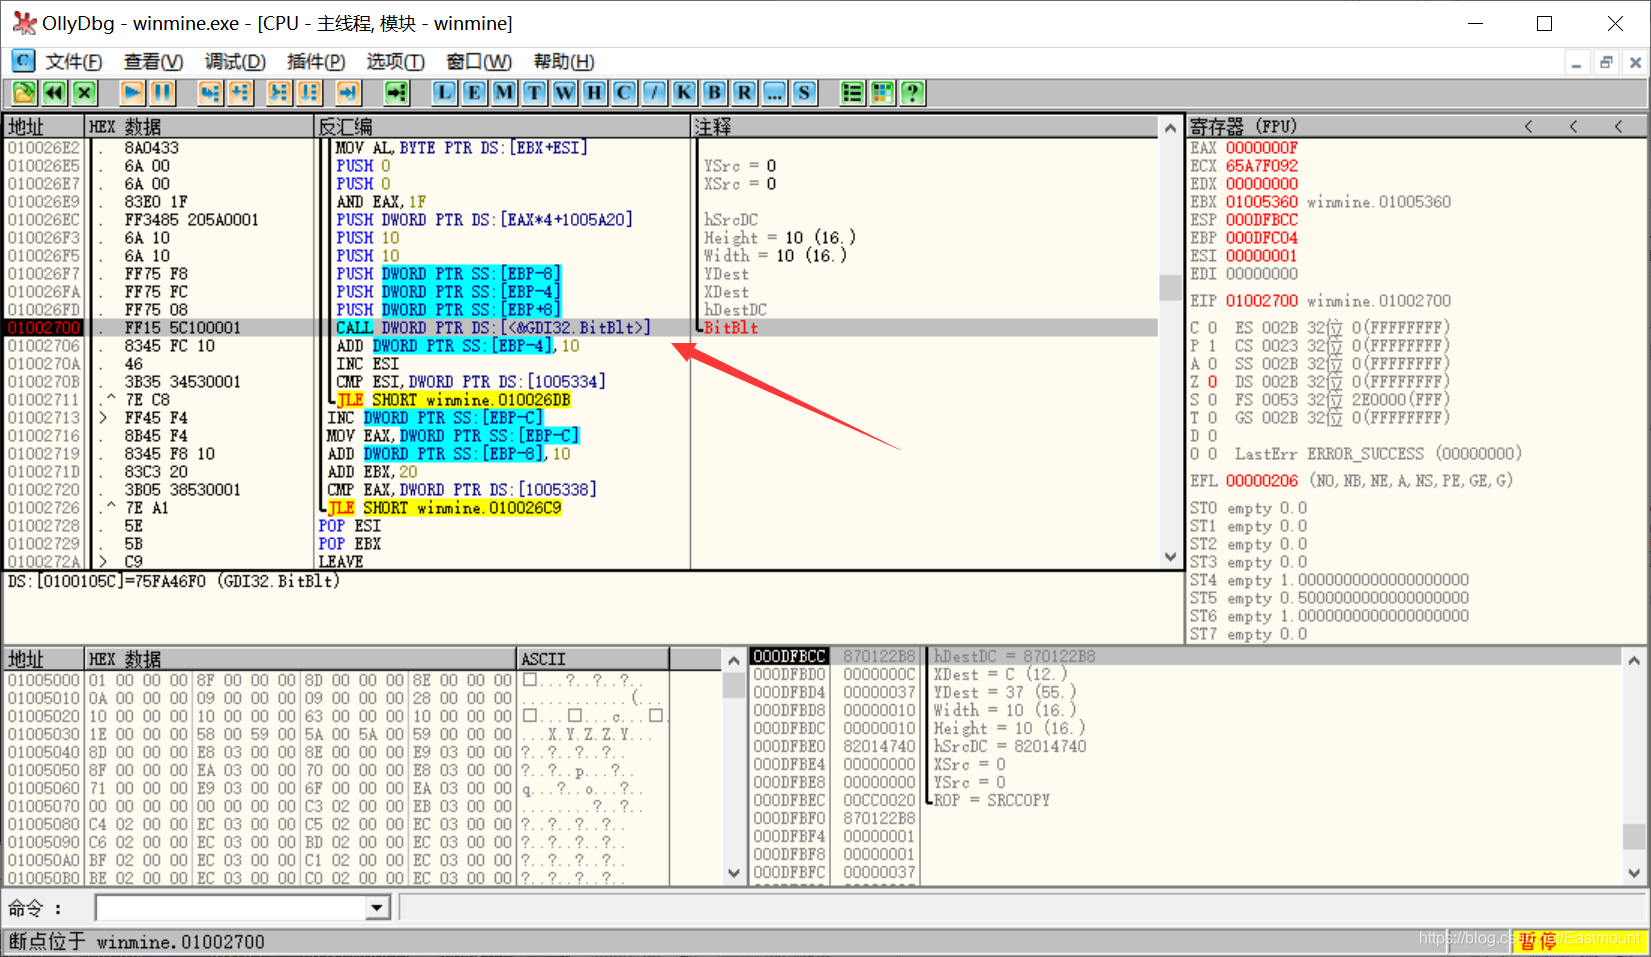Image resolution: width=1651 pixels, height=957 pixels.
Task: Click the down arrow of disassembly scrollbar
Action: click(1170, 557)
